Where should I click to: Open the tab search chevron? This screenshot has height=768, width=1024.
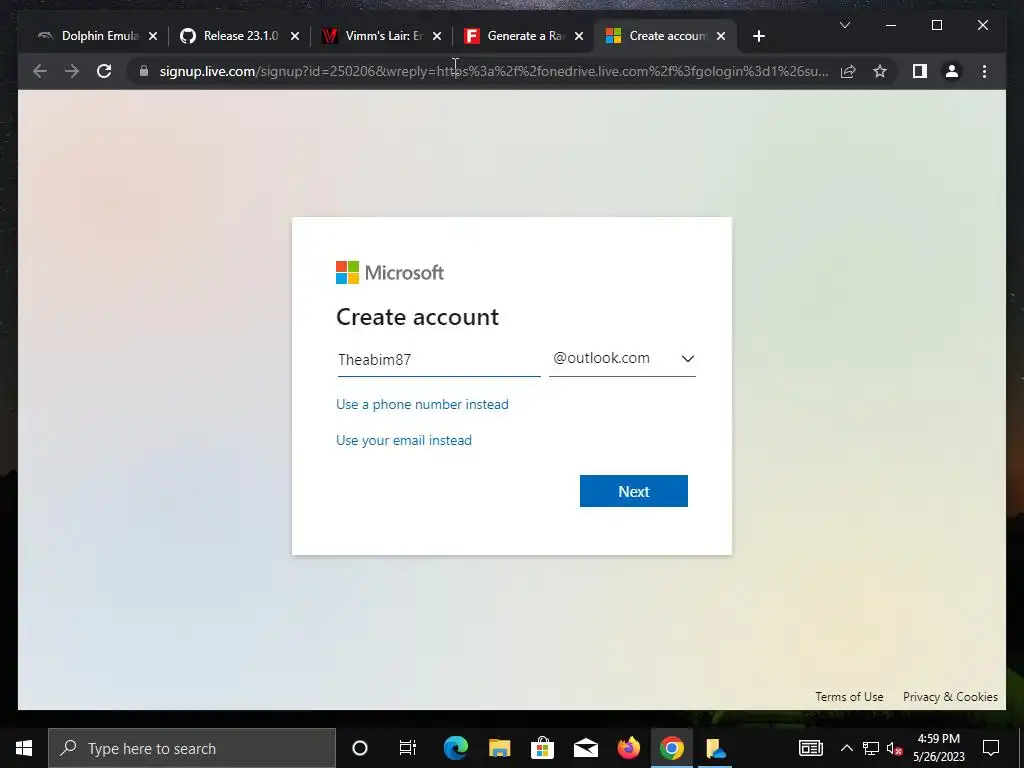click(844, 25)
